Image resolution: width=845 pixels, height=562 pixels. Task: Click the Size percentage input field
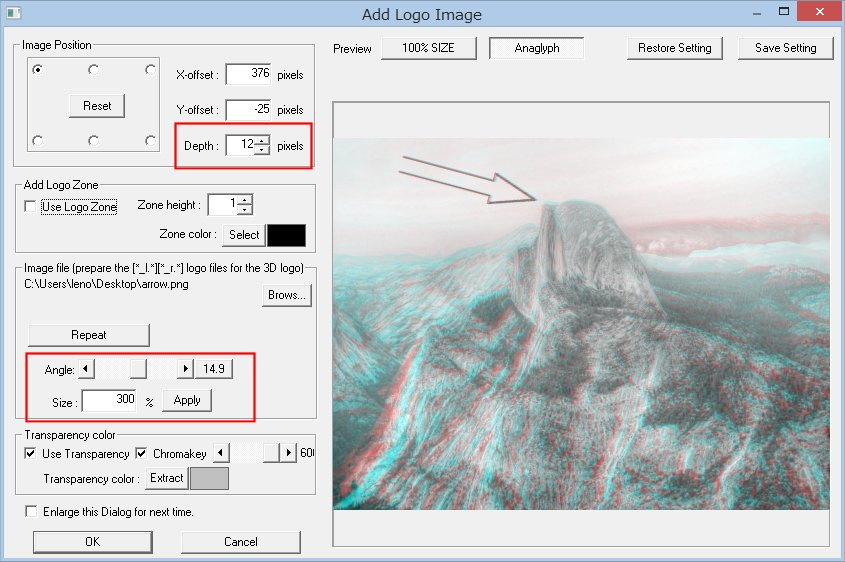pos(109,400)
